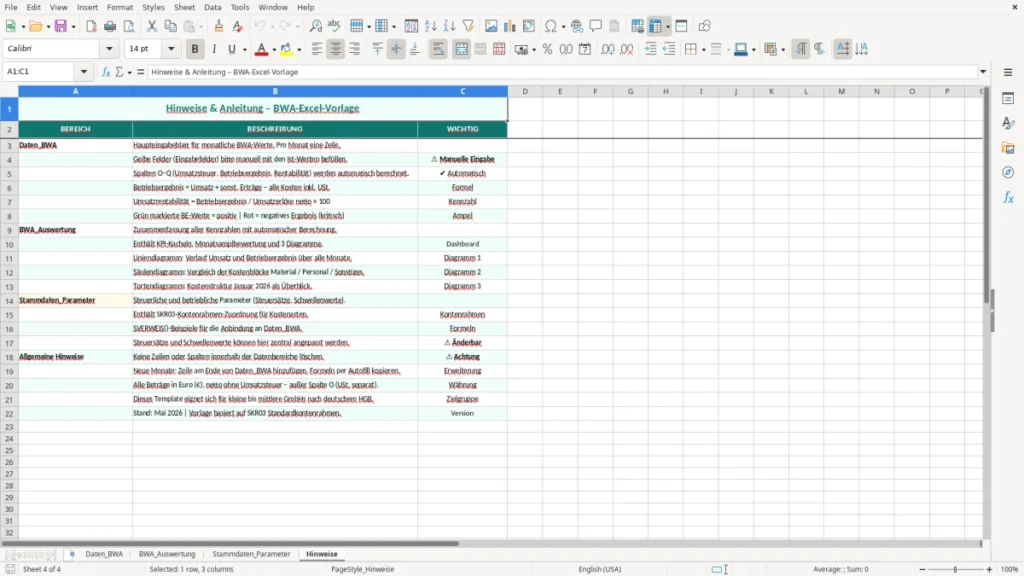The image size is (1024, 576).
Task: Toggle Bold formatting
Action: [195, 49]
